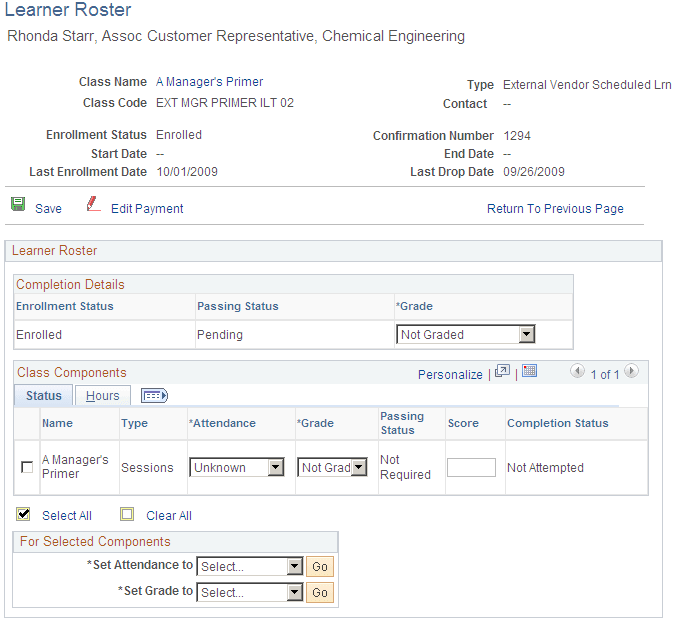675x622 pixels.
Task: Check the A Manager's Primer row checkbox
Action: click(27, 467)
